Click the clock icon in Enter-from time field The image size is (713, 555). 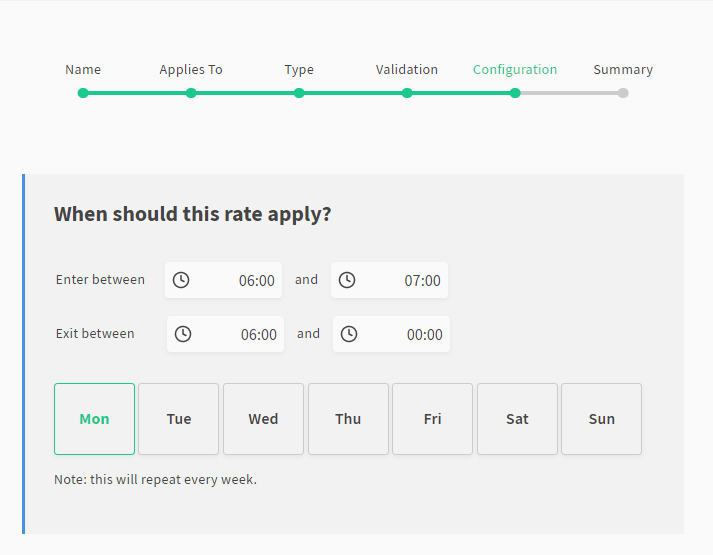180,280
